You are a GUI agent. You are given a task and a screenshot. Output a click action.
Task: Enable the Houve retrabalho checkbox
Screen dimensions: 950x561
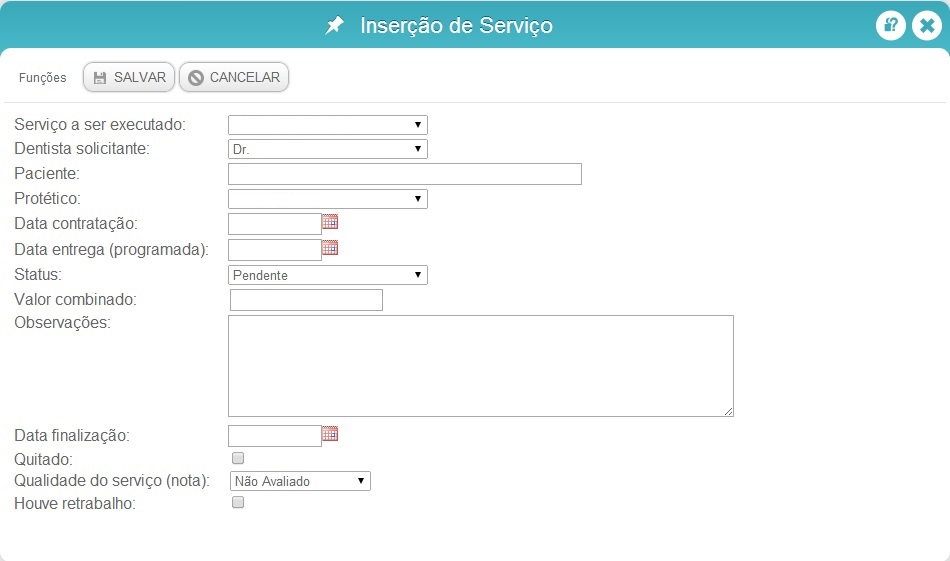[238, 502]
